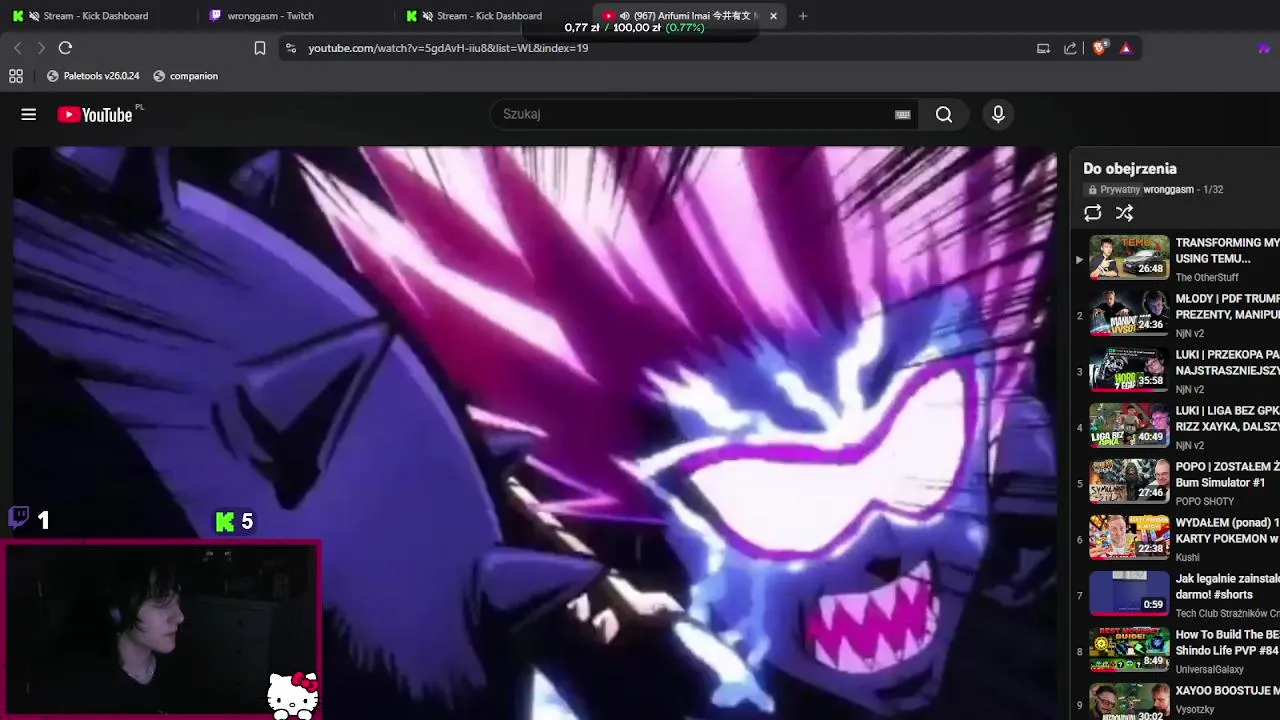Share this page via the share icon
The width and height of the screenshot is (1280, 720).
click(1070, 48)
